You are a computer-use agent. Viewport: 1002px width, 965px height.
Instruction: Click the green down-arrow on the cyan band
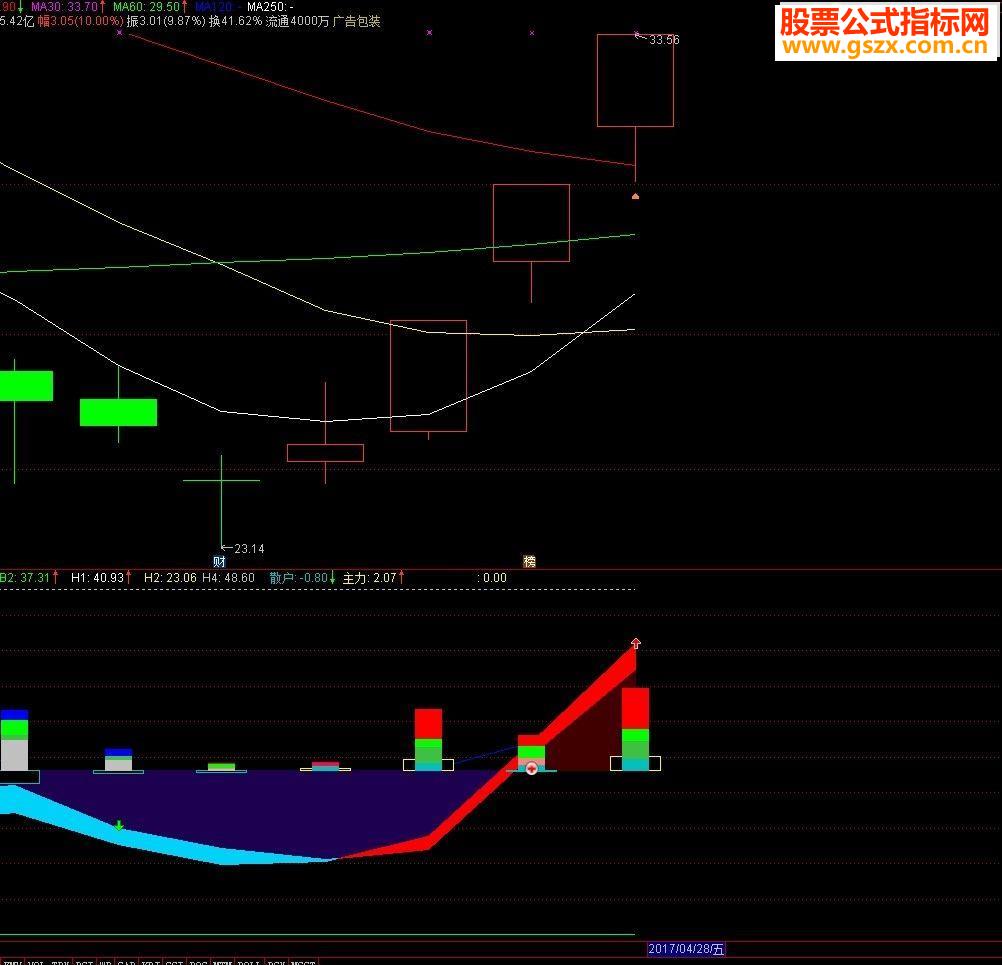click(119, 826)
